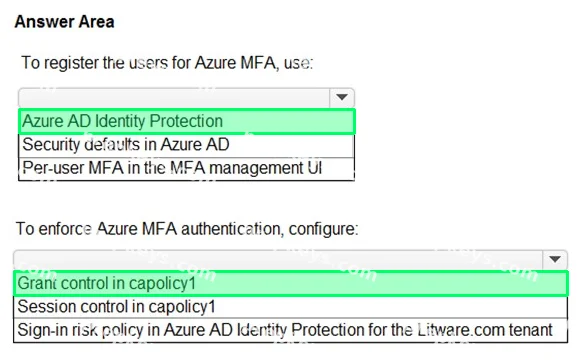Choose Security defaults in Azure AD
585x362 pixels.
pos(187,145)
